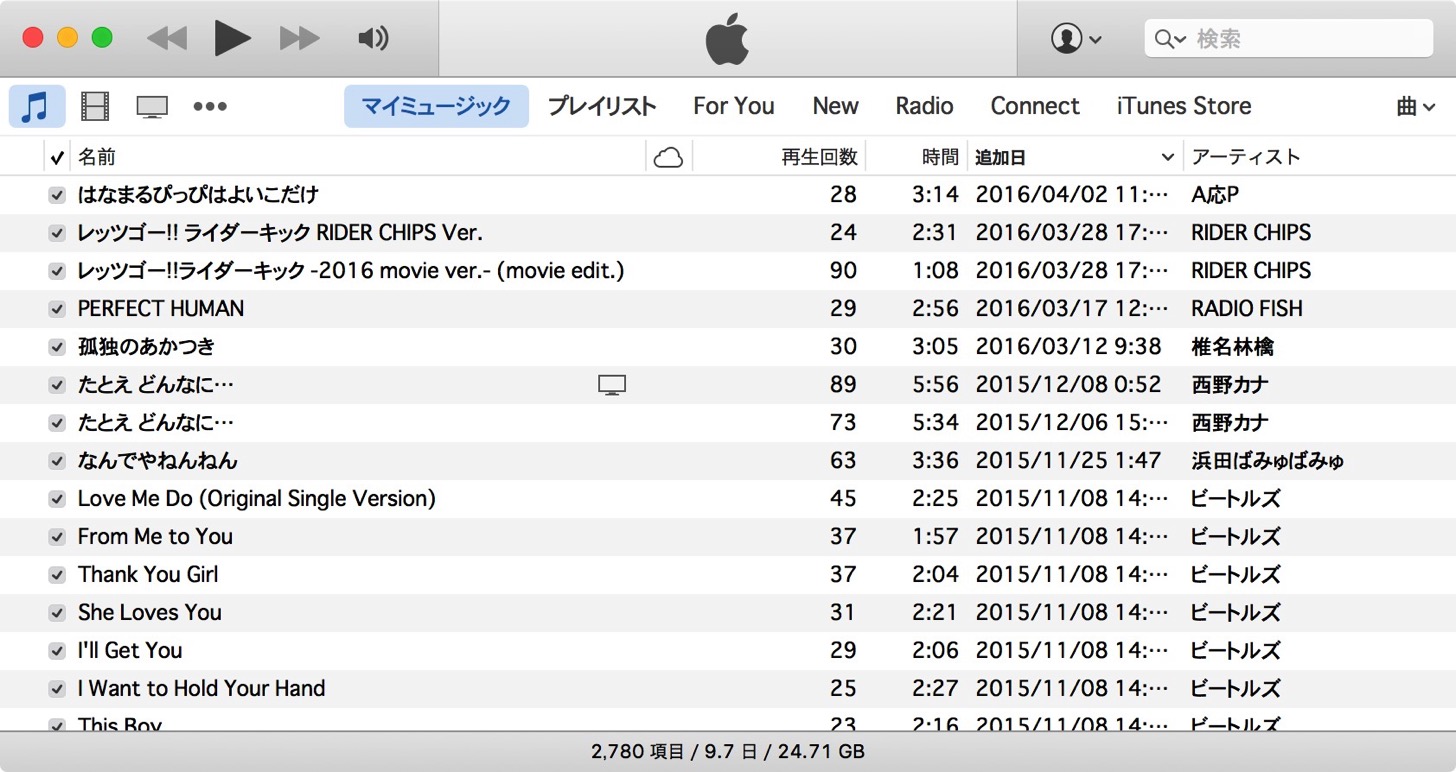
Task: Sort by the アーティスト column header
Action: (x=1246, y=157)
